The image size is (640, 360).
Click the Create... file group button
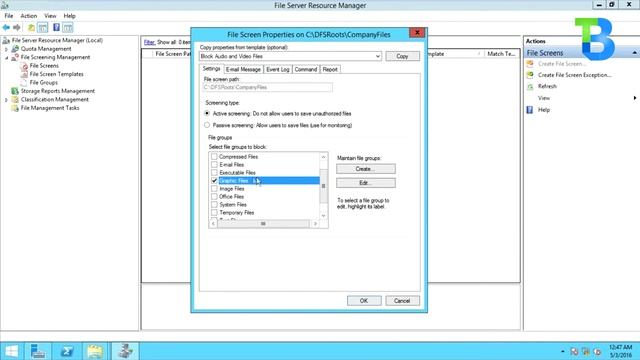366,169
